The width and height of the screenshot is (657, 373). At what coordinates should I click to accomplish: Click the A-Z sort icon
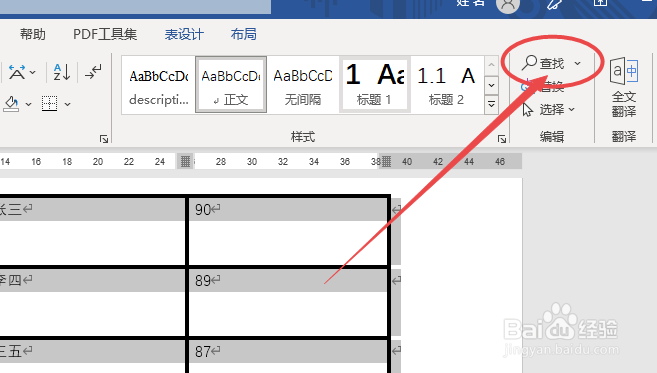click(x=62, y=72)
